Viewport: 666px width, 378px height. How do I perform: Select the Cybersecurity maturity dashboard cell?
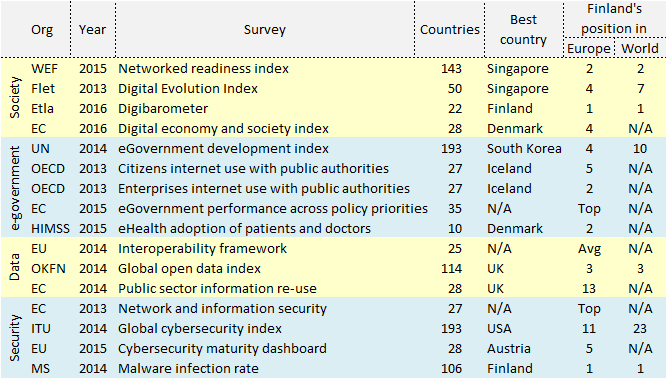point(222,349)
